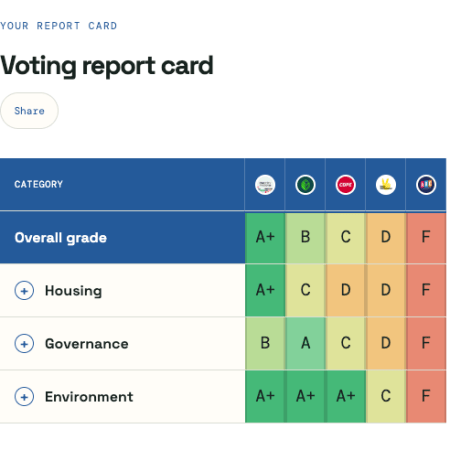Expand the Housing category row
This screenshot has width=450, height=450.
[x=24, y=291]
